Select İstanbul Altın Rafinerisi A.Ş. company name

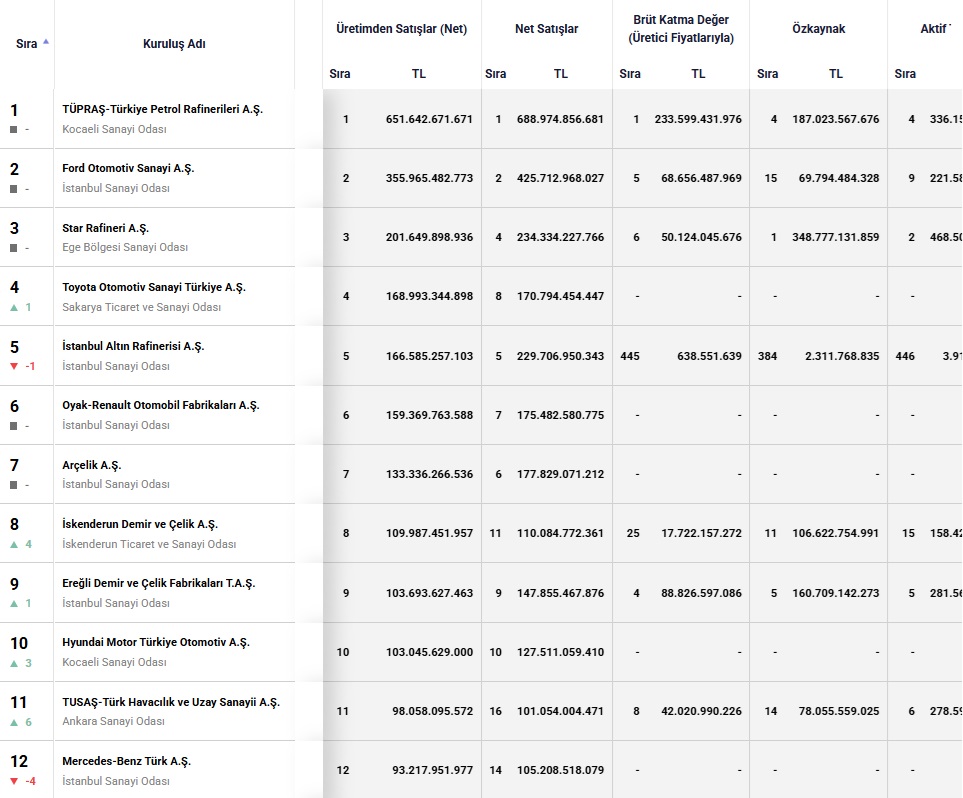click(133, 346)
